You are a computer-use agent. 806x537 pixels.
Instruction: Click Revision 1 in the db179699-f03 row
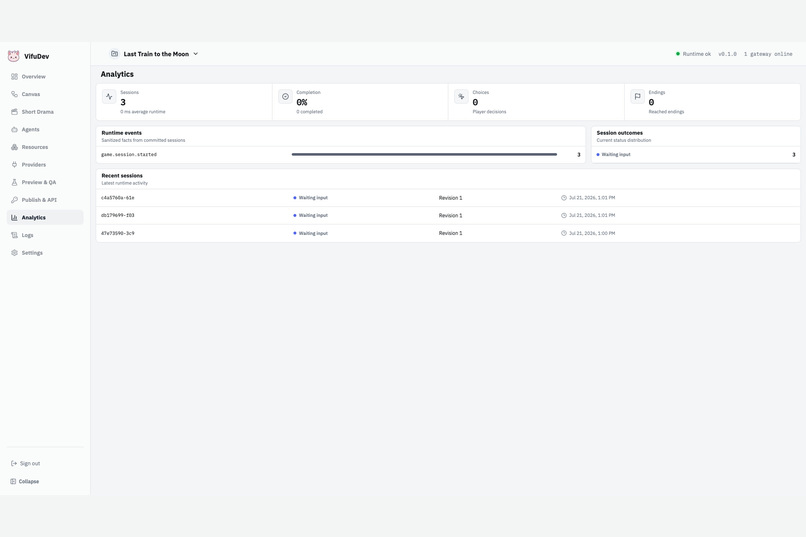coord(450,215)
